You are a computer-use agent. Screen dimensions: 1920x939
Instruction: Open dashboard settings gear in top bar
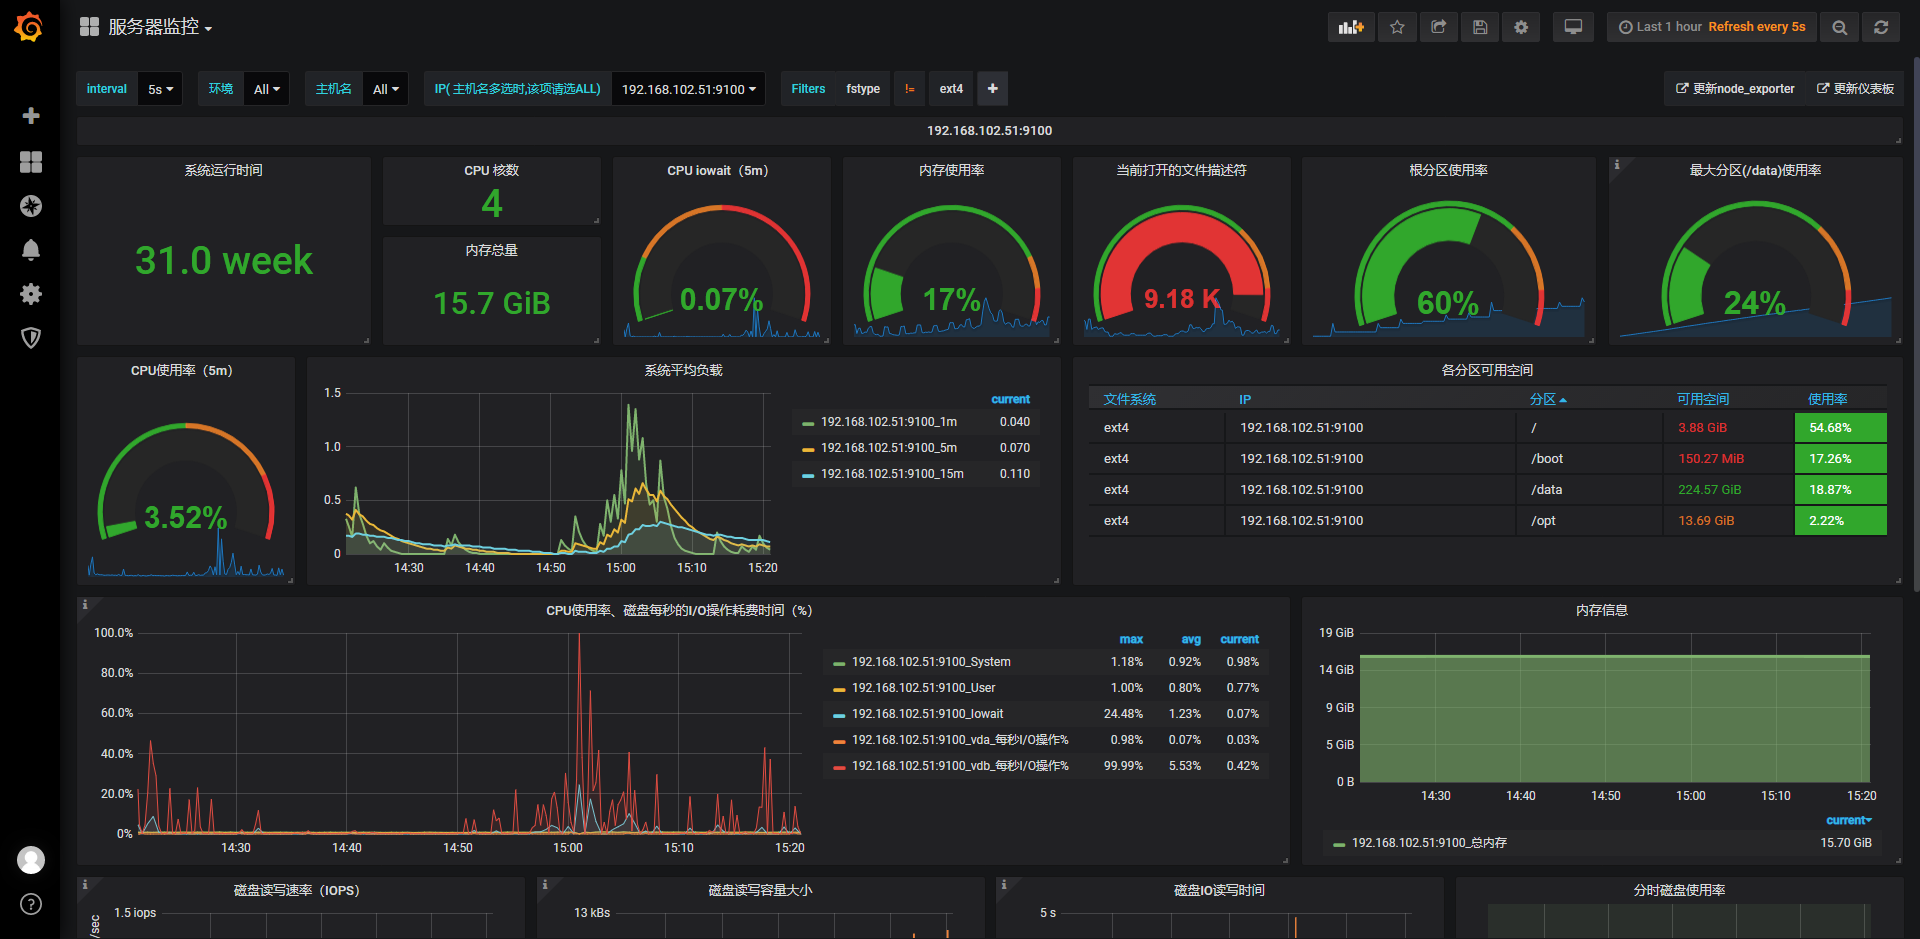pyautogui.click(x=1521, y=27)
